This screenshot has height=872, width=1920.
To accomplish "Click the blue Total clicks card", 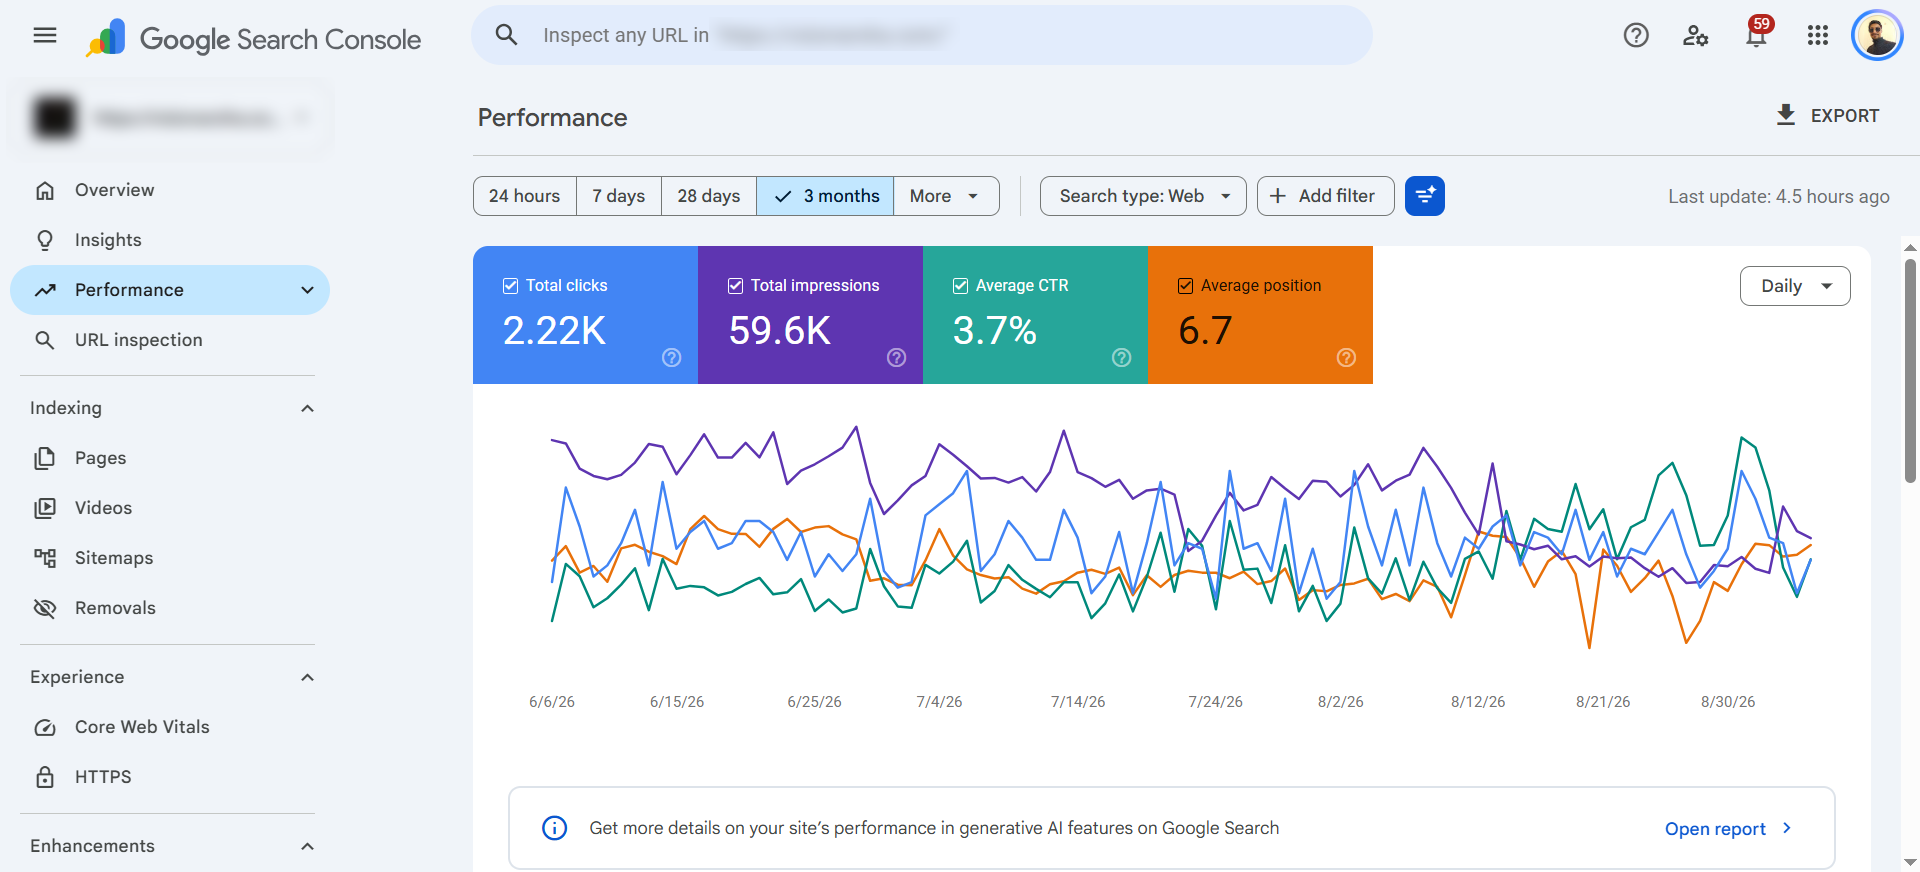I will click(585, 315).
